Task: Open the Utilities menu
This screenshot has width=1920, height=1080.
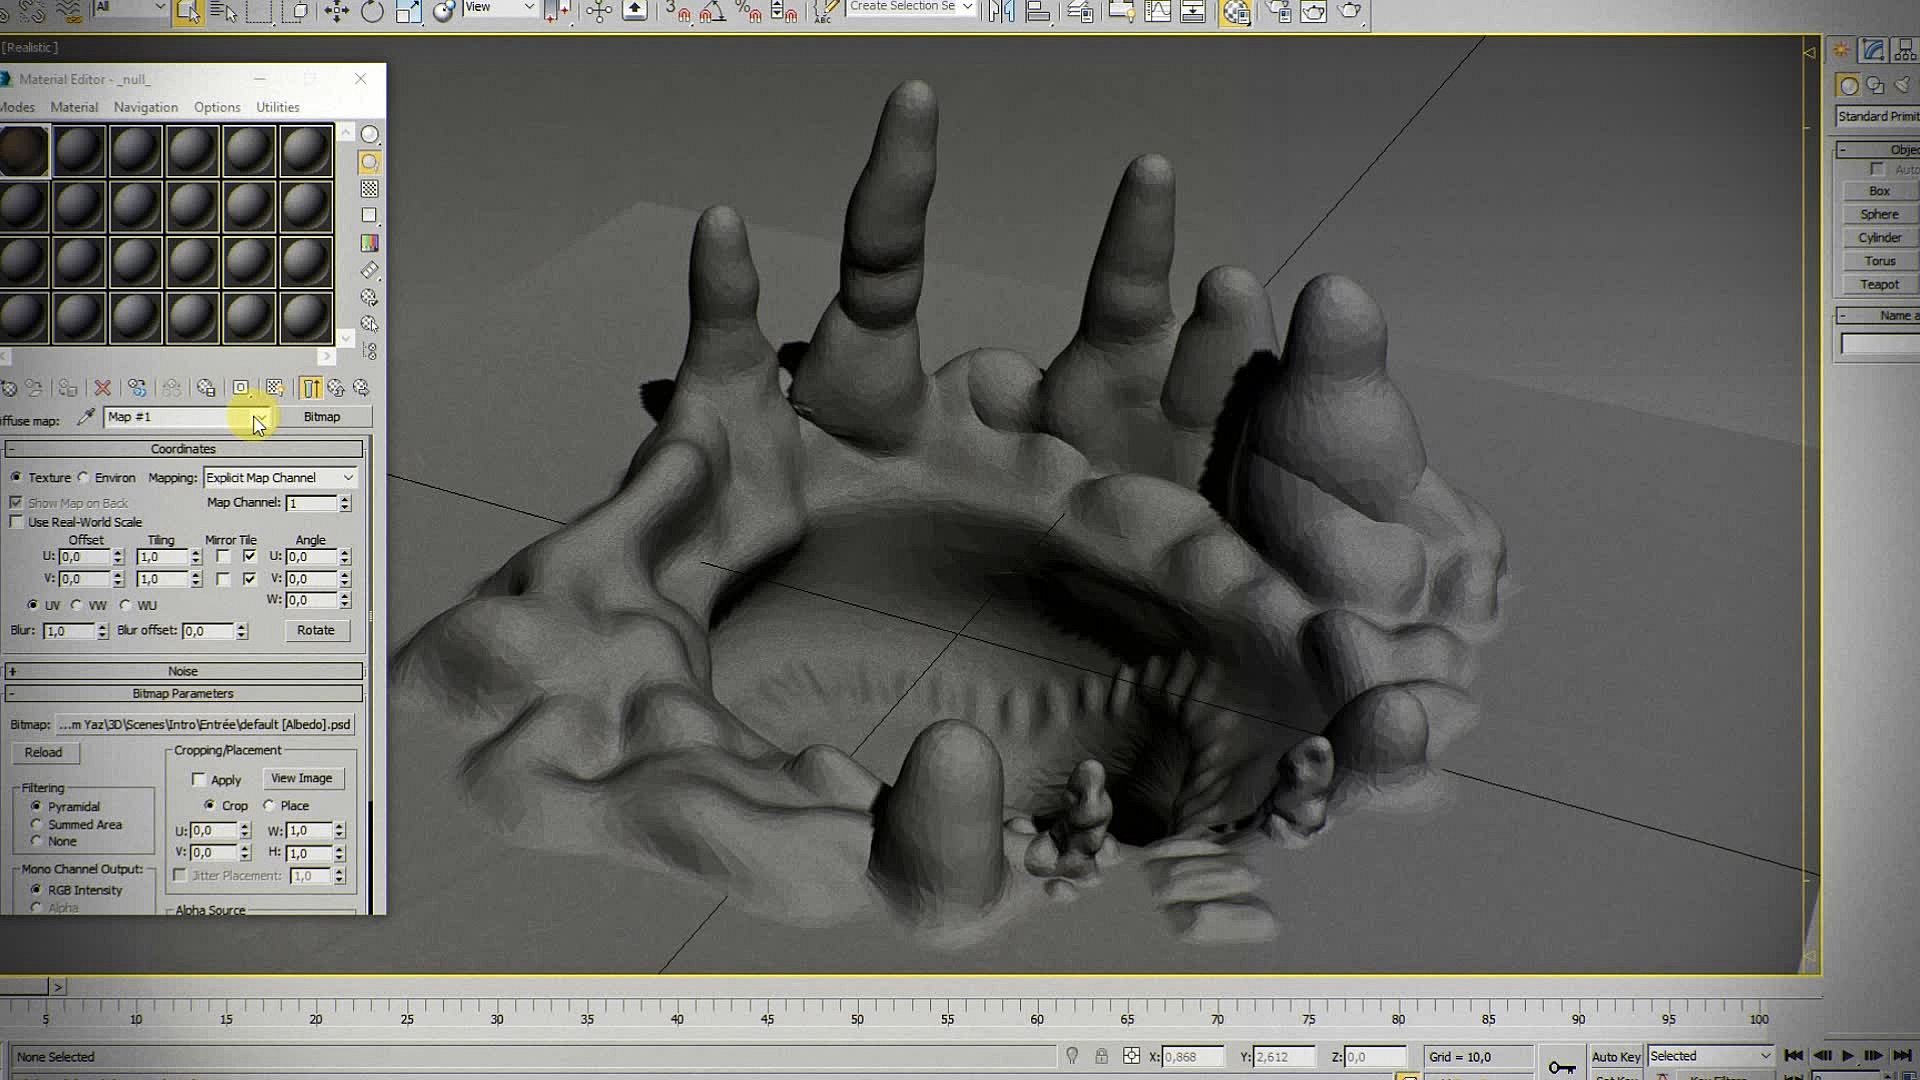Action: [277, 107]
